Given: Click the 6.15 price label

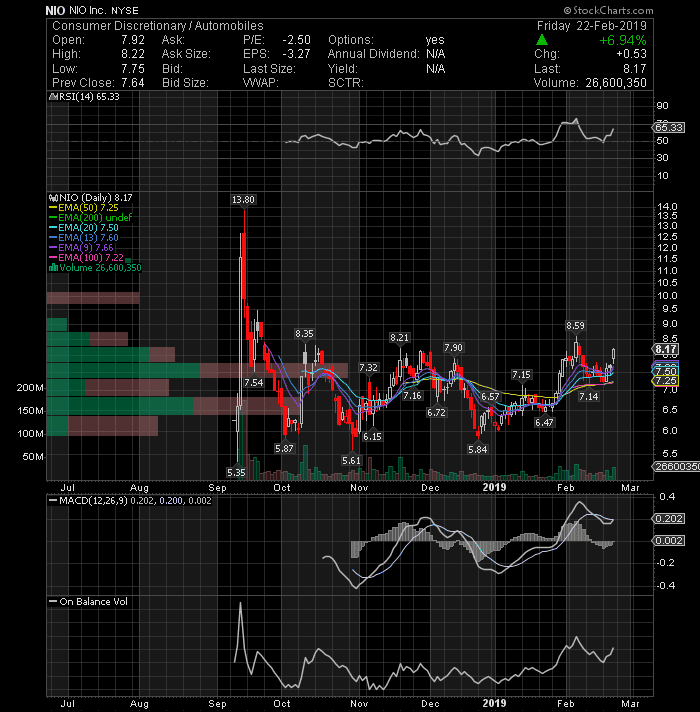Looking at the screenshot, I should tap(372, 437).
